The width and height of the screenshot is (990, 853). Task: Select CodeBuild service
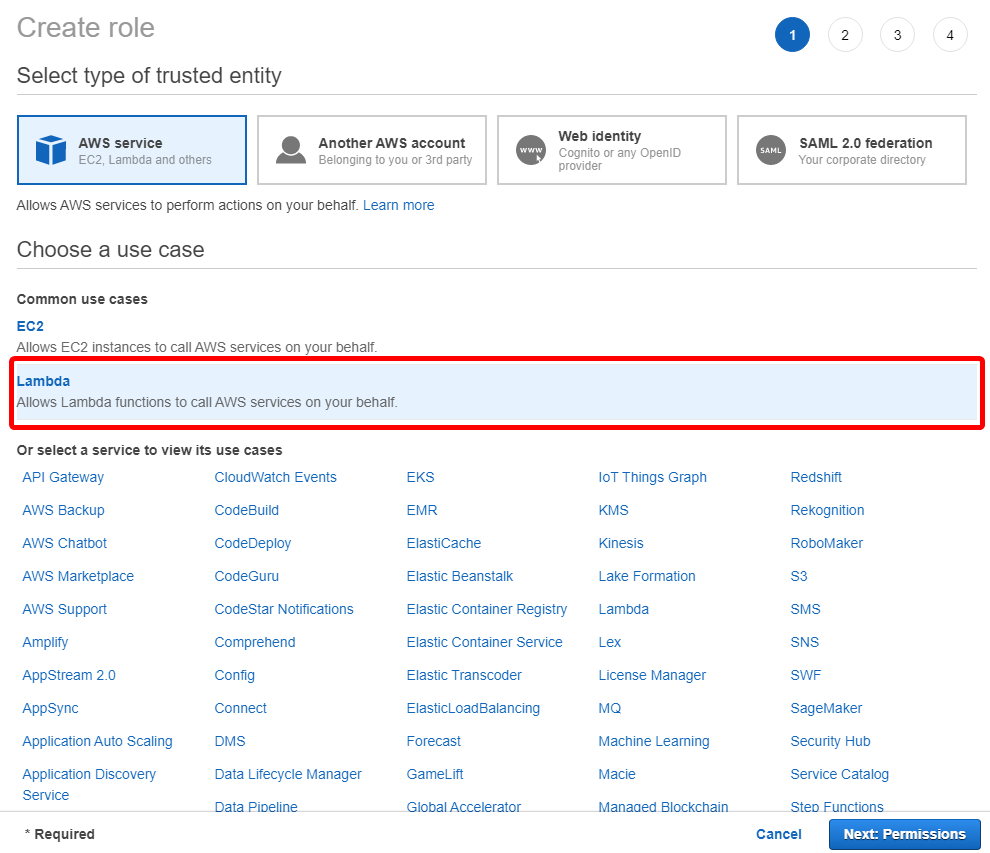pyautogui.click(x=246, y=510)
